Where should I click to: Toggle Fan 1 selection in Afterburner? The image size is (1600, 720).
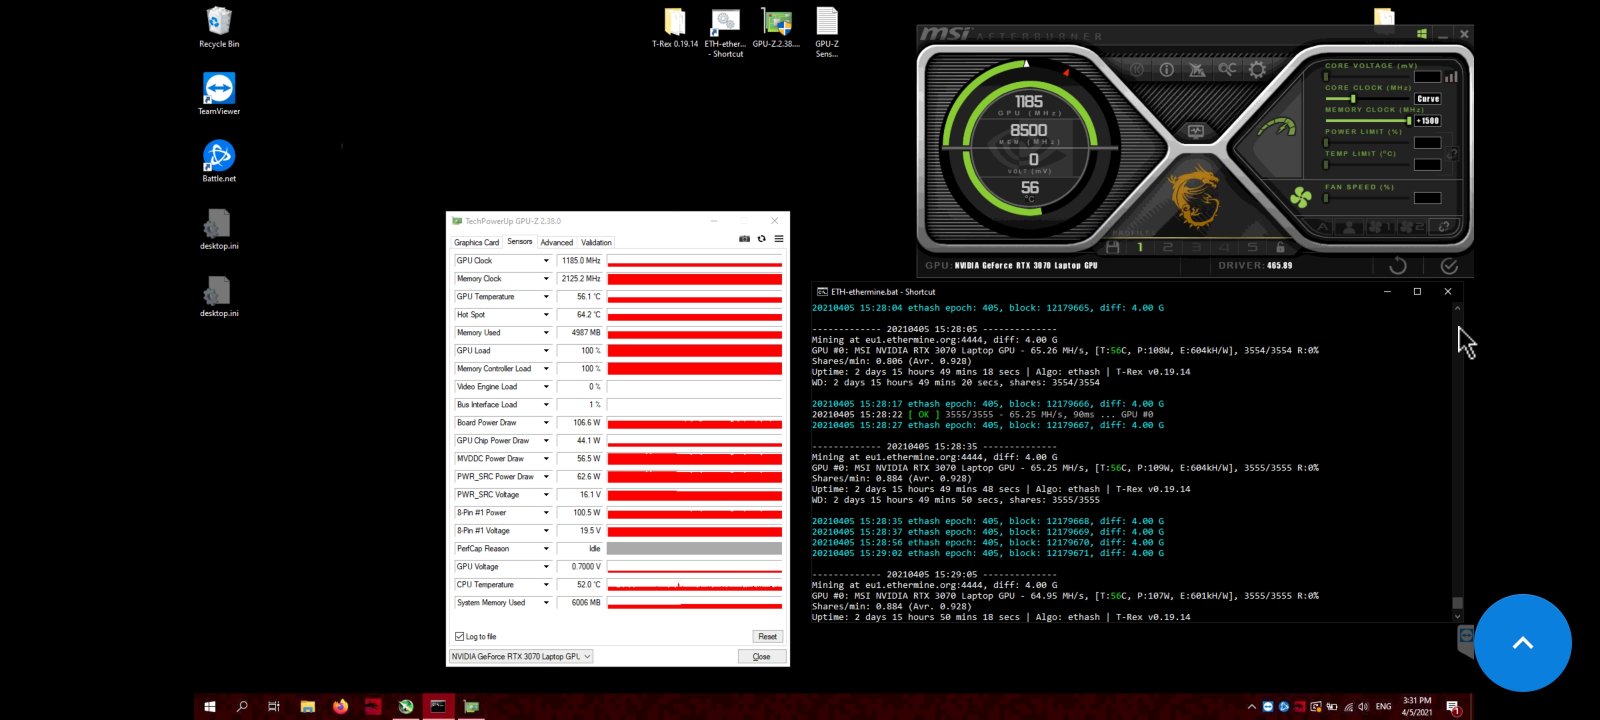click(1380, 227)
